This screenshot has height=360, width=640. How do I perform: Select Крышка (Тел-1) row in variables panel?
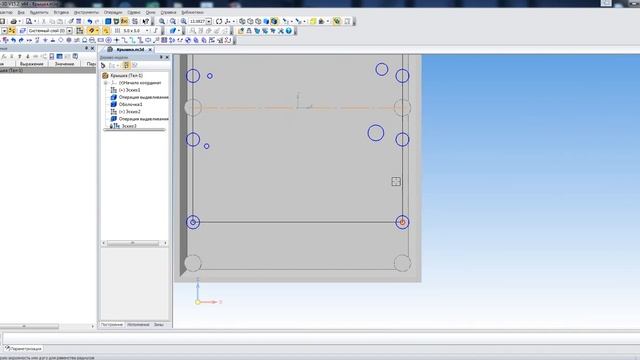(48, 70)
